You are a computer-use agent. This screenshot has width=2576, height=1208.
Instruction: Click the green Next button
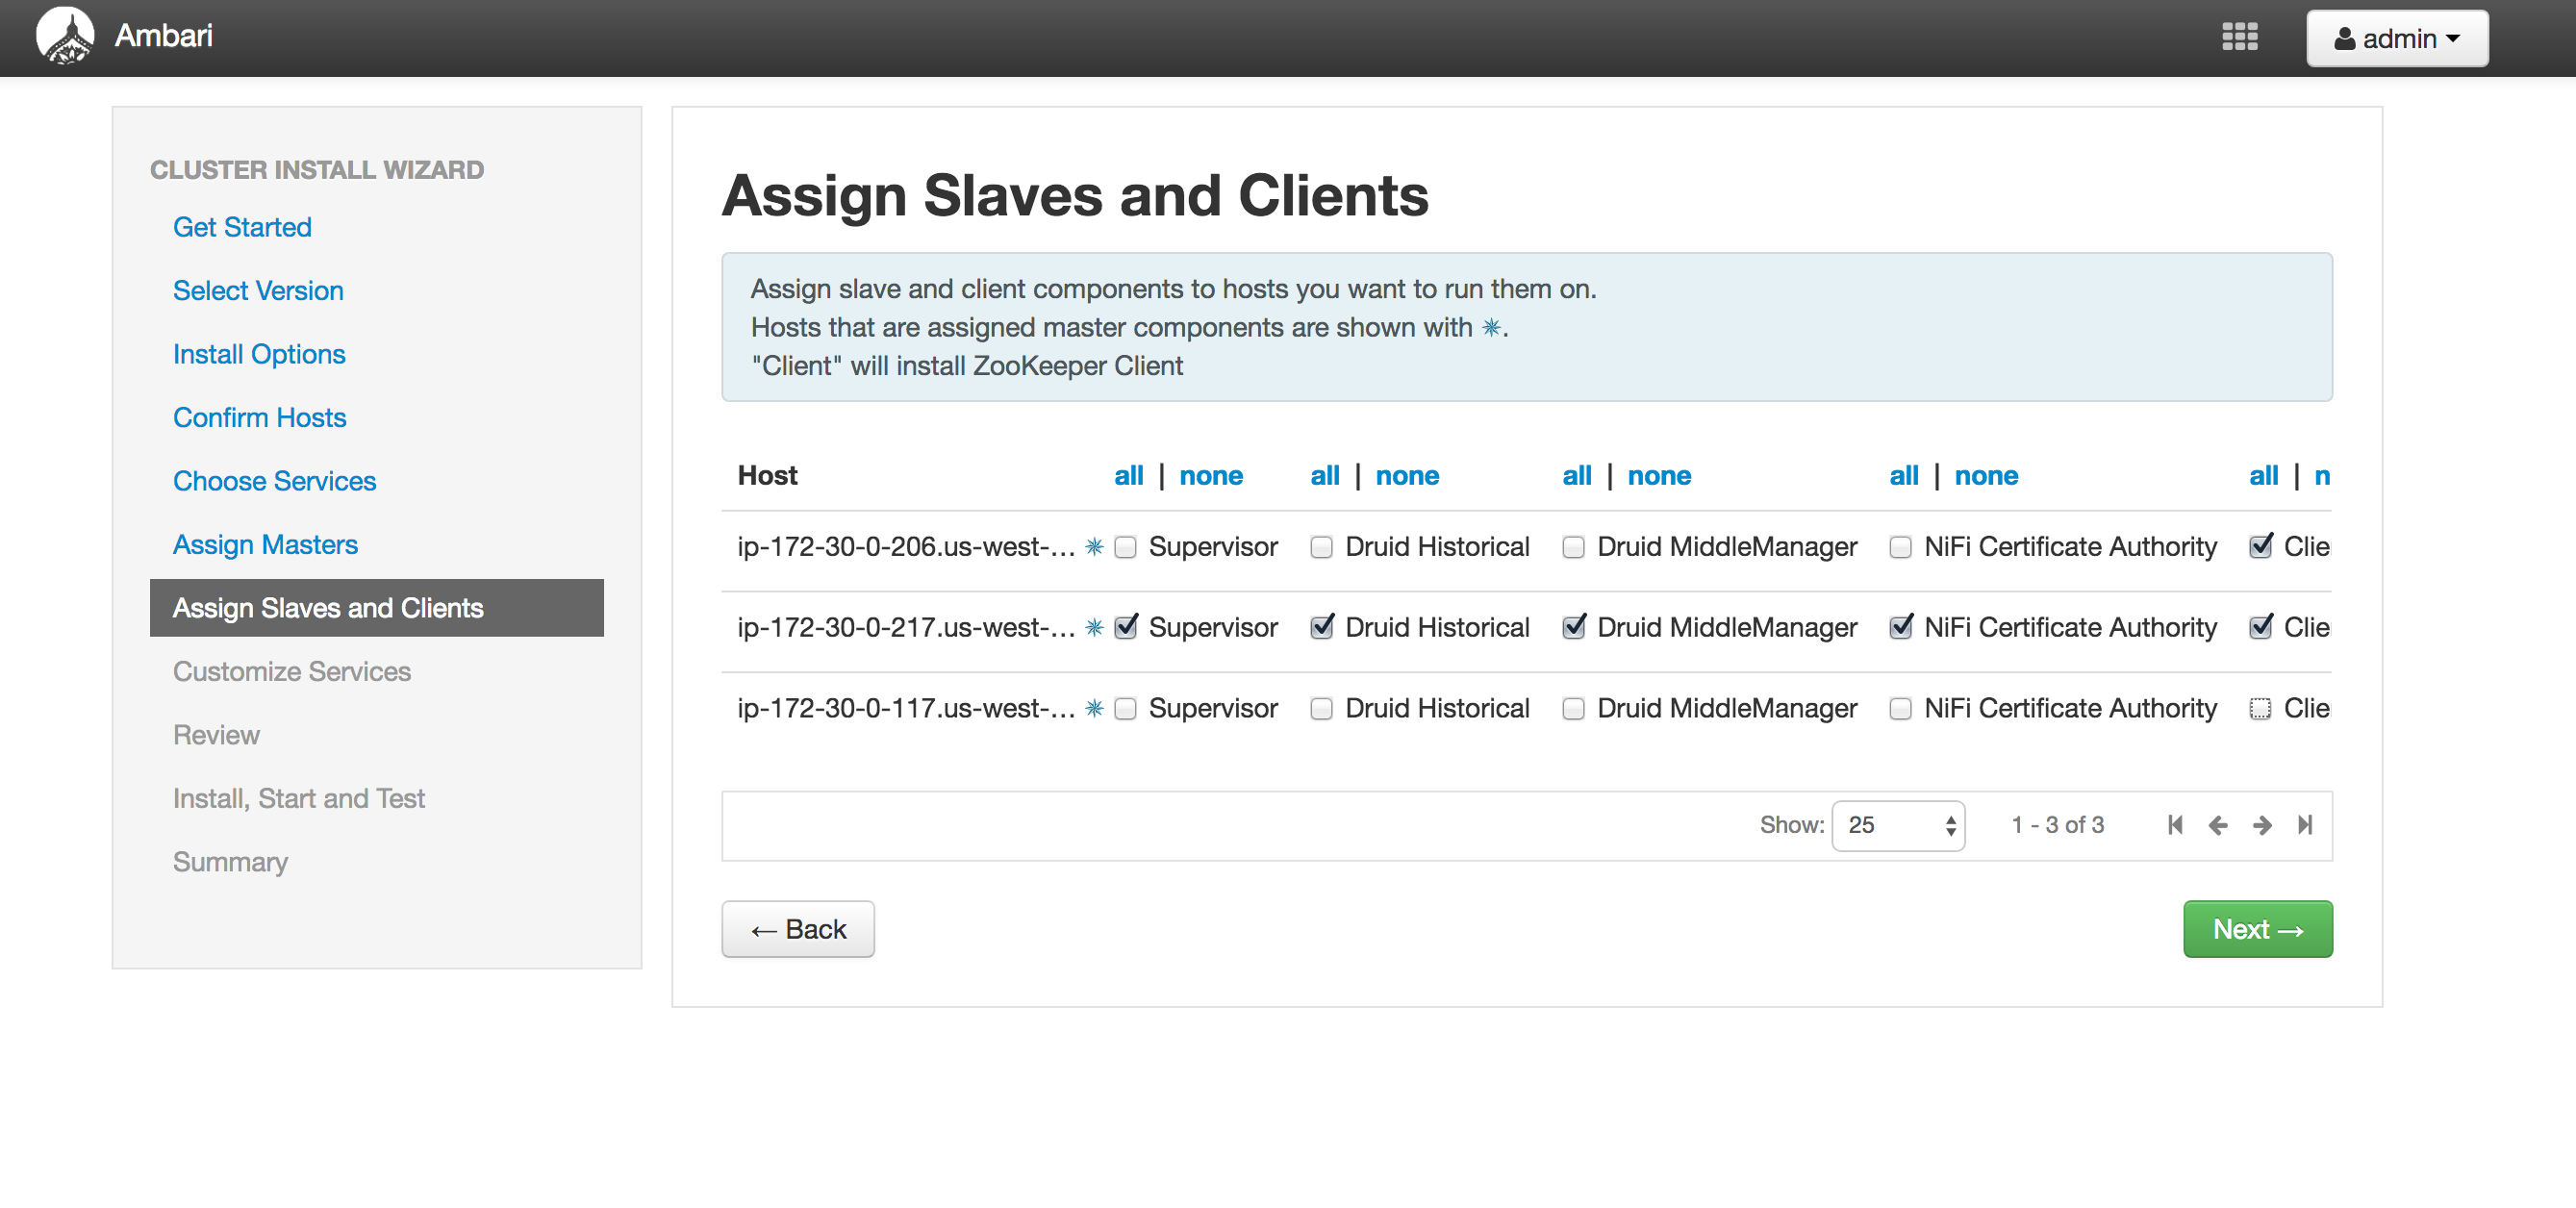click(2257, 929)
